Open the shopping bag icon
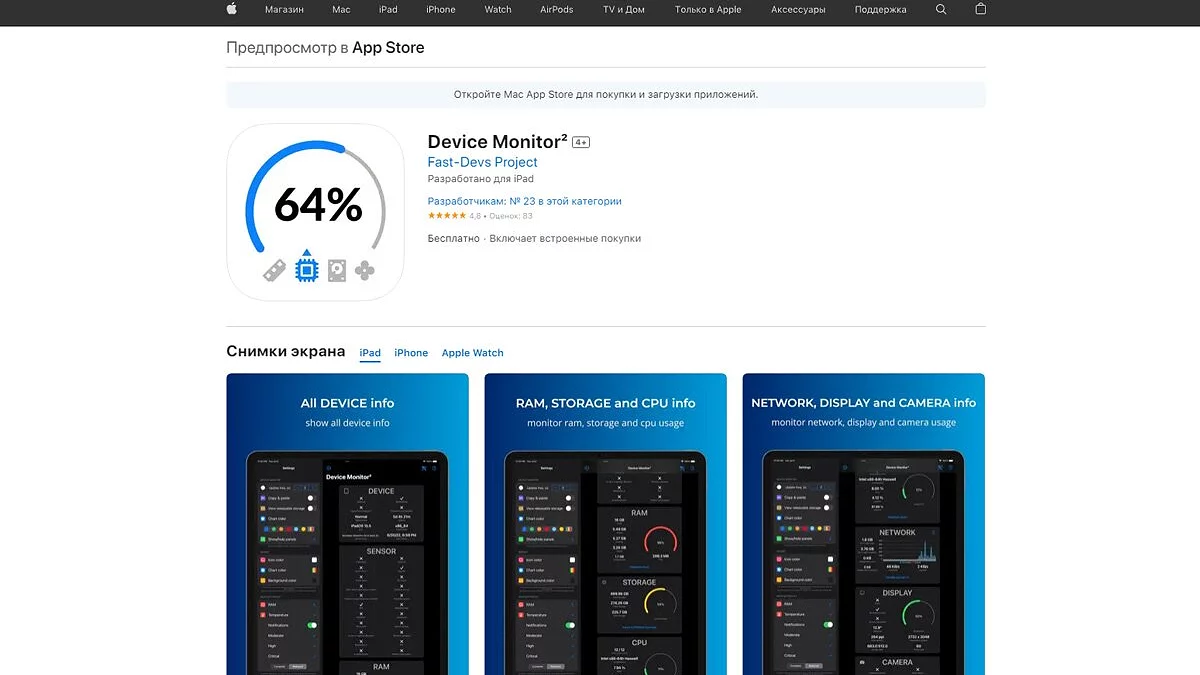 click(x=980, y=9)
